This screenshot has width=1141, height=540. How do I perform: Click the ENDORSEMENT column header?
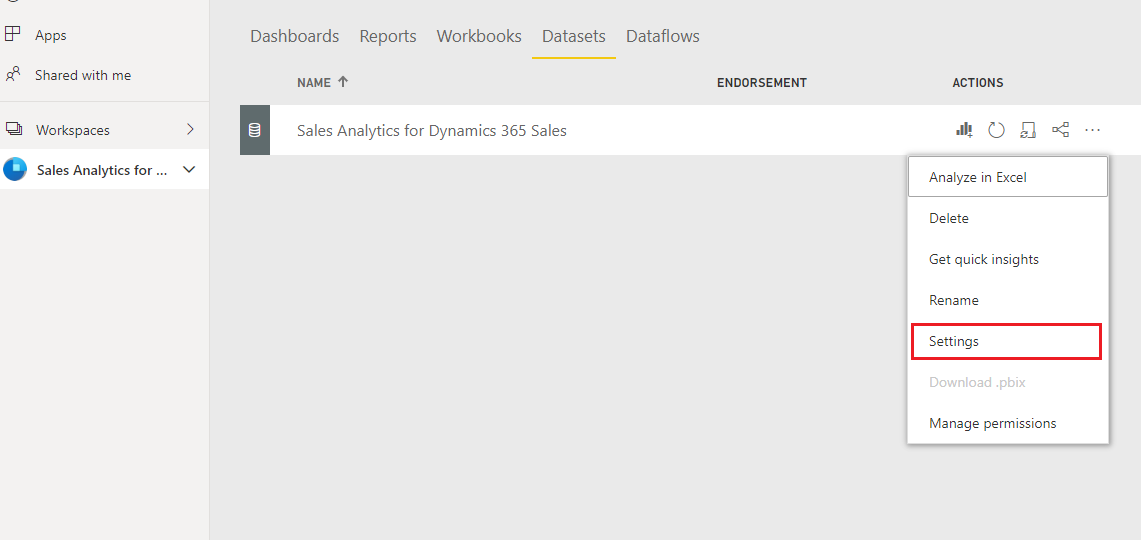[x=762, y=83]
